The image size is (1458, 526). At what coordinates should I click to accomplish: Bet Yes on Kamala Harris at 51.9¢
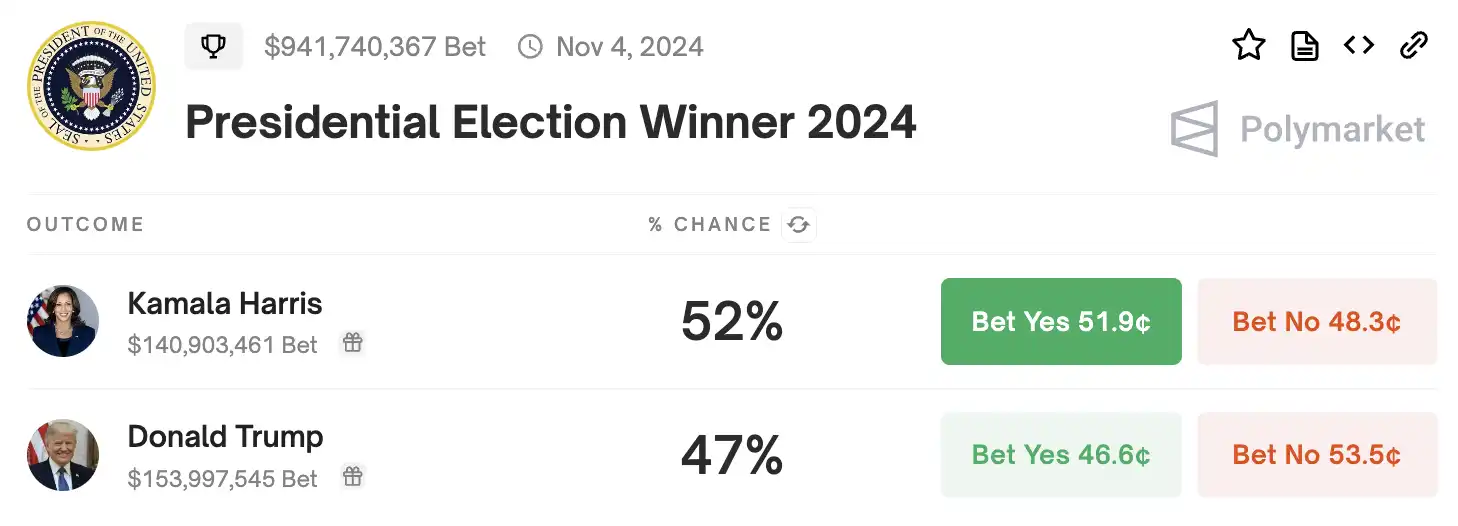point(1061,321)
